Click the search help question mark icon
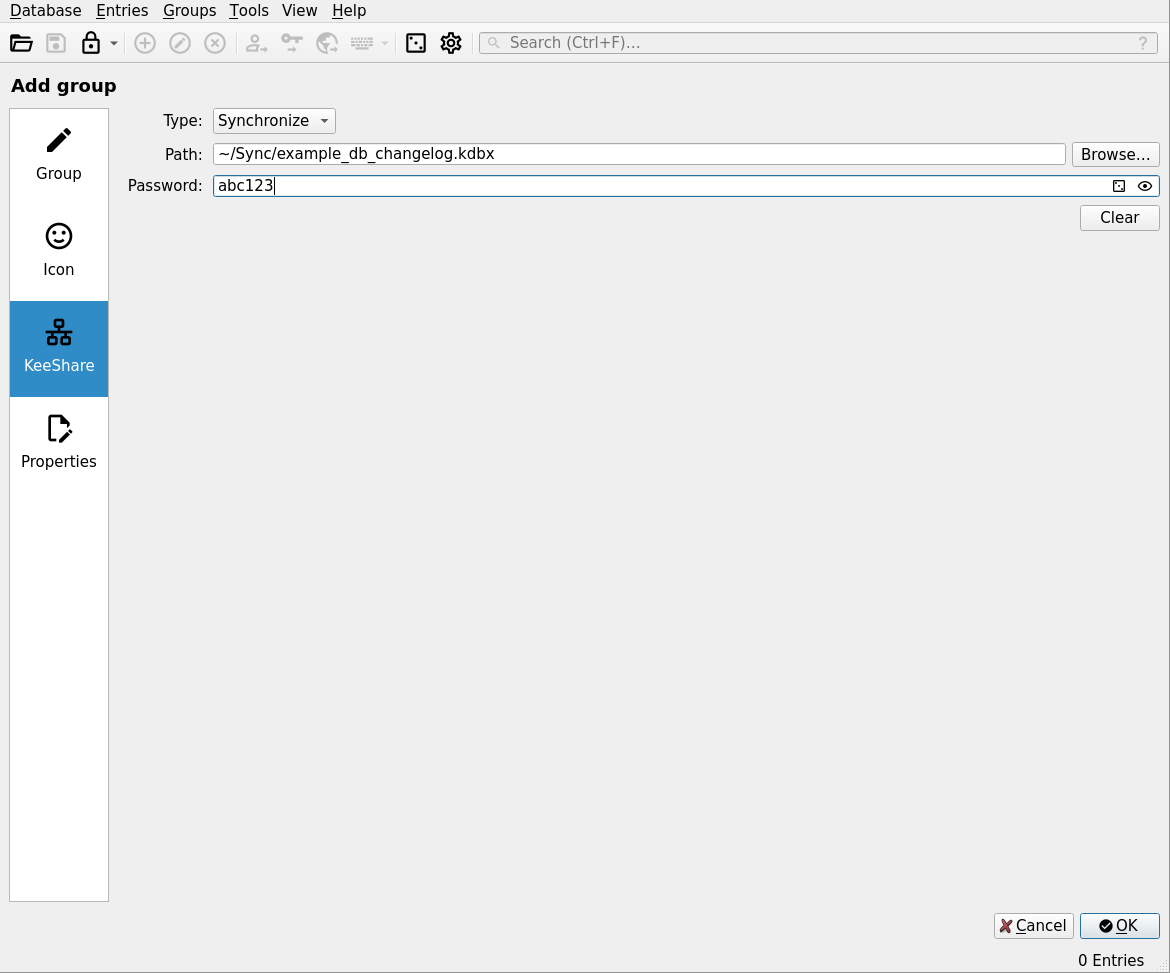 tap(1143, 43)
